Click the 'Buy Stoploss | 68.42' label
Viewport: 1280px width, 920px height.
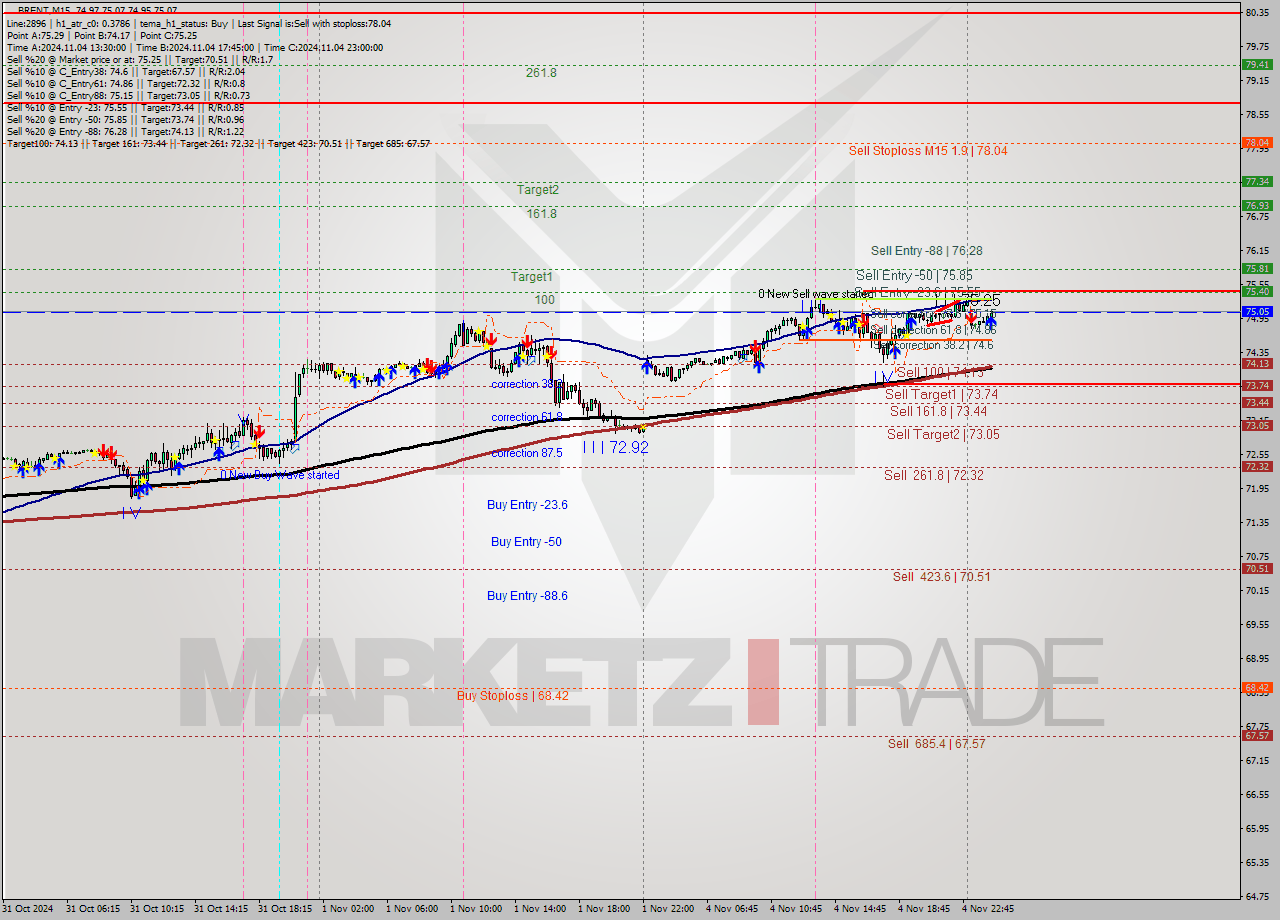point(513,695)
